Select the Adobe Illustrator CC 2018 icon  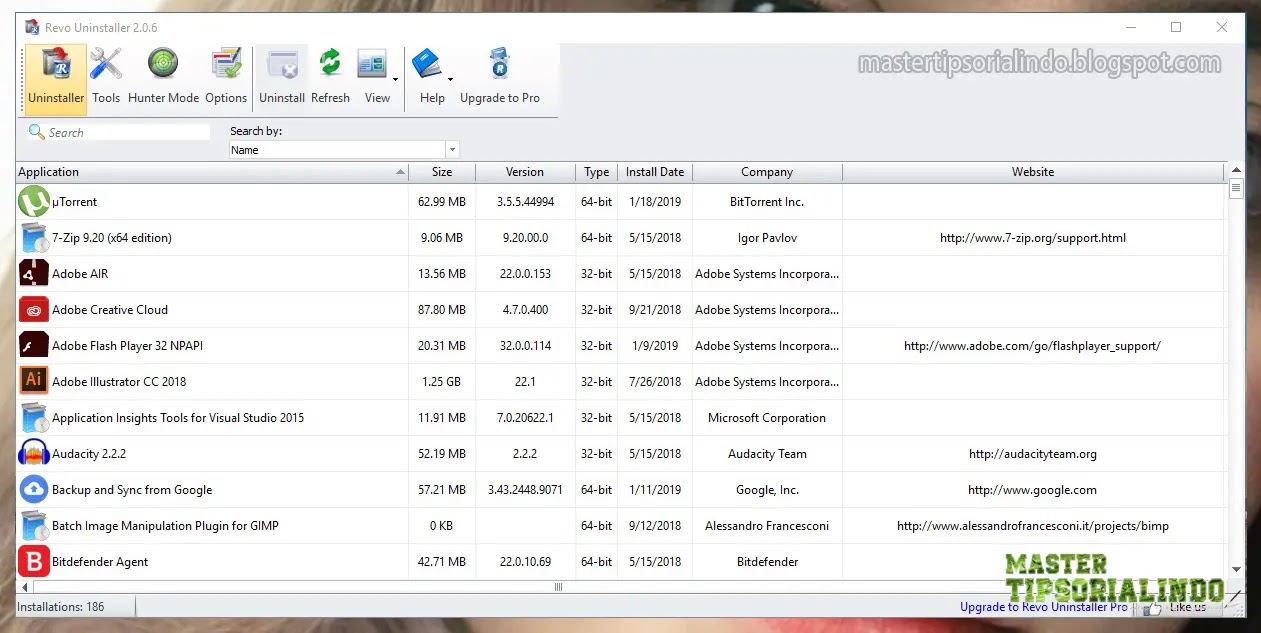click(34, 382)
